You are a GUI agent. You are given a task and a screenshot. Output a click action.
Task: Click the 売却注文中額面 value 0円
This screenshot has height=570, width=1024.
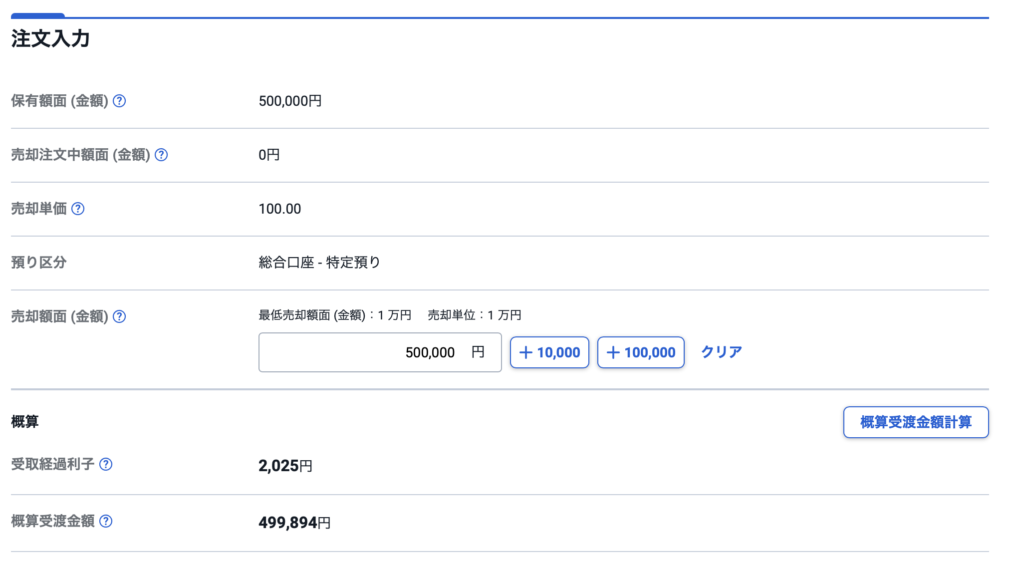click(x=269, y=155)
